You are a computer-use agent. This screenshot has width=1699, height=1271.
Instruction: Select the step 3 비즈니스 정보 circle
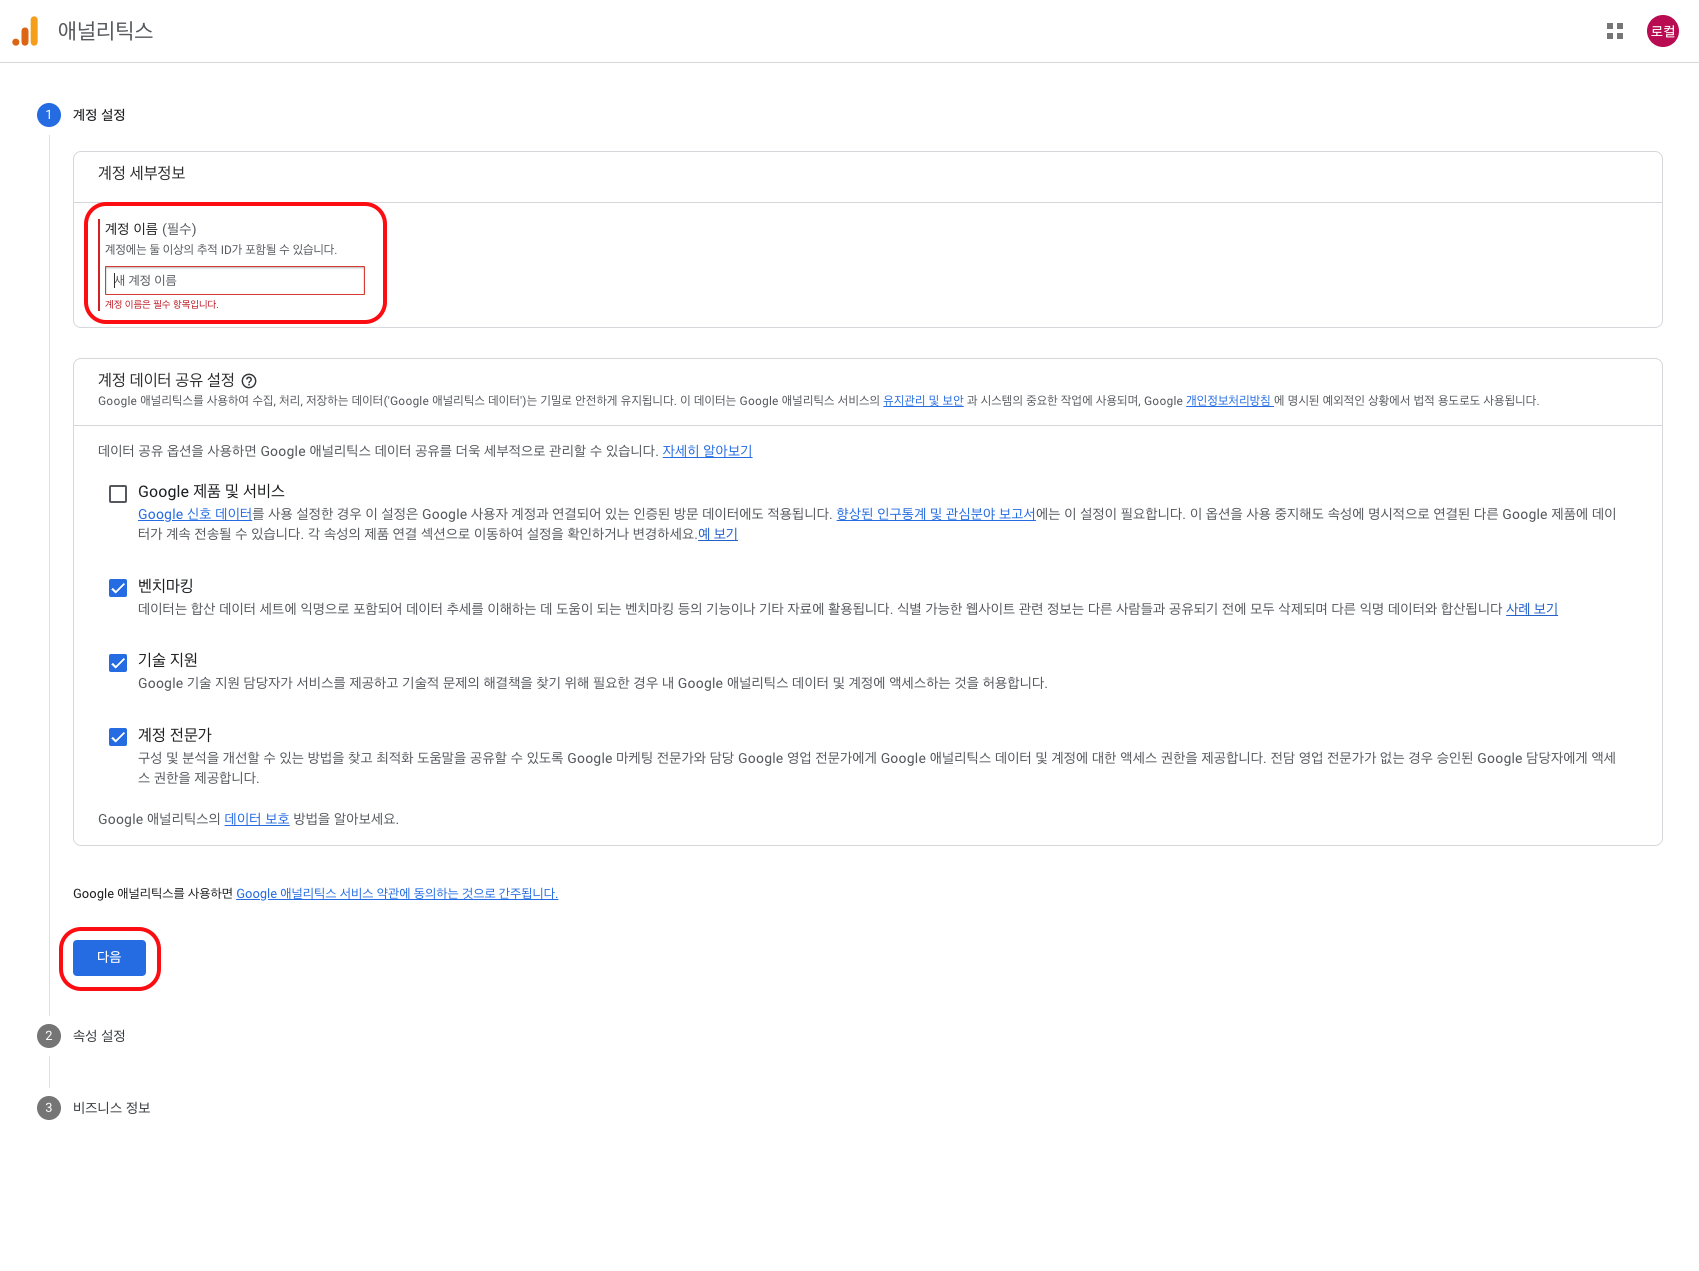[x=49, y=1108]
